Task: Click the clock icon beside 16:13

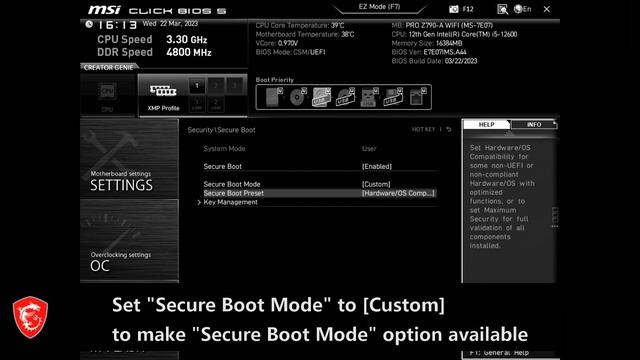Action: (89, 24)
